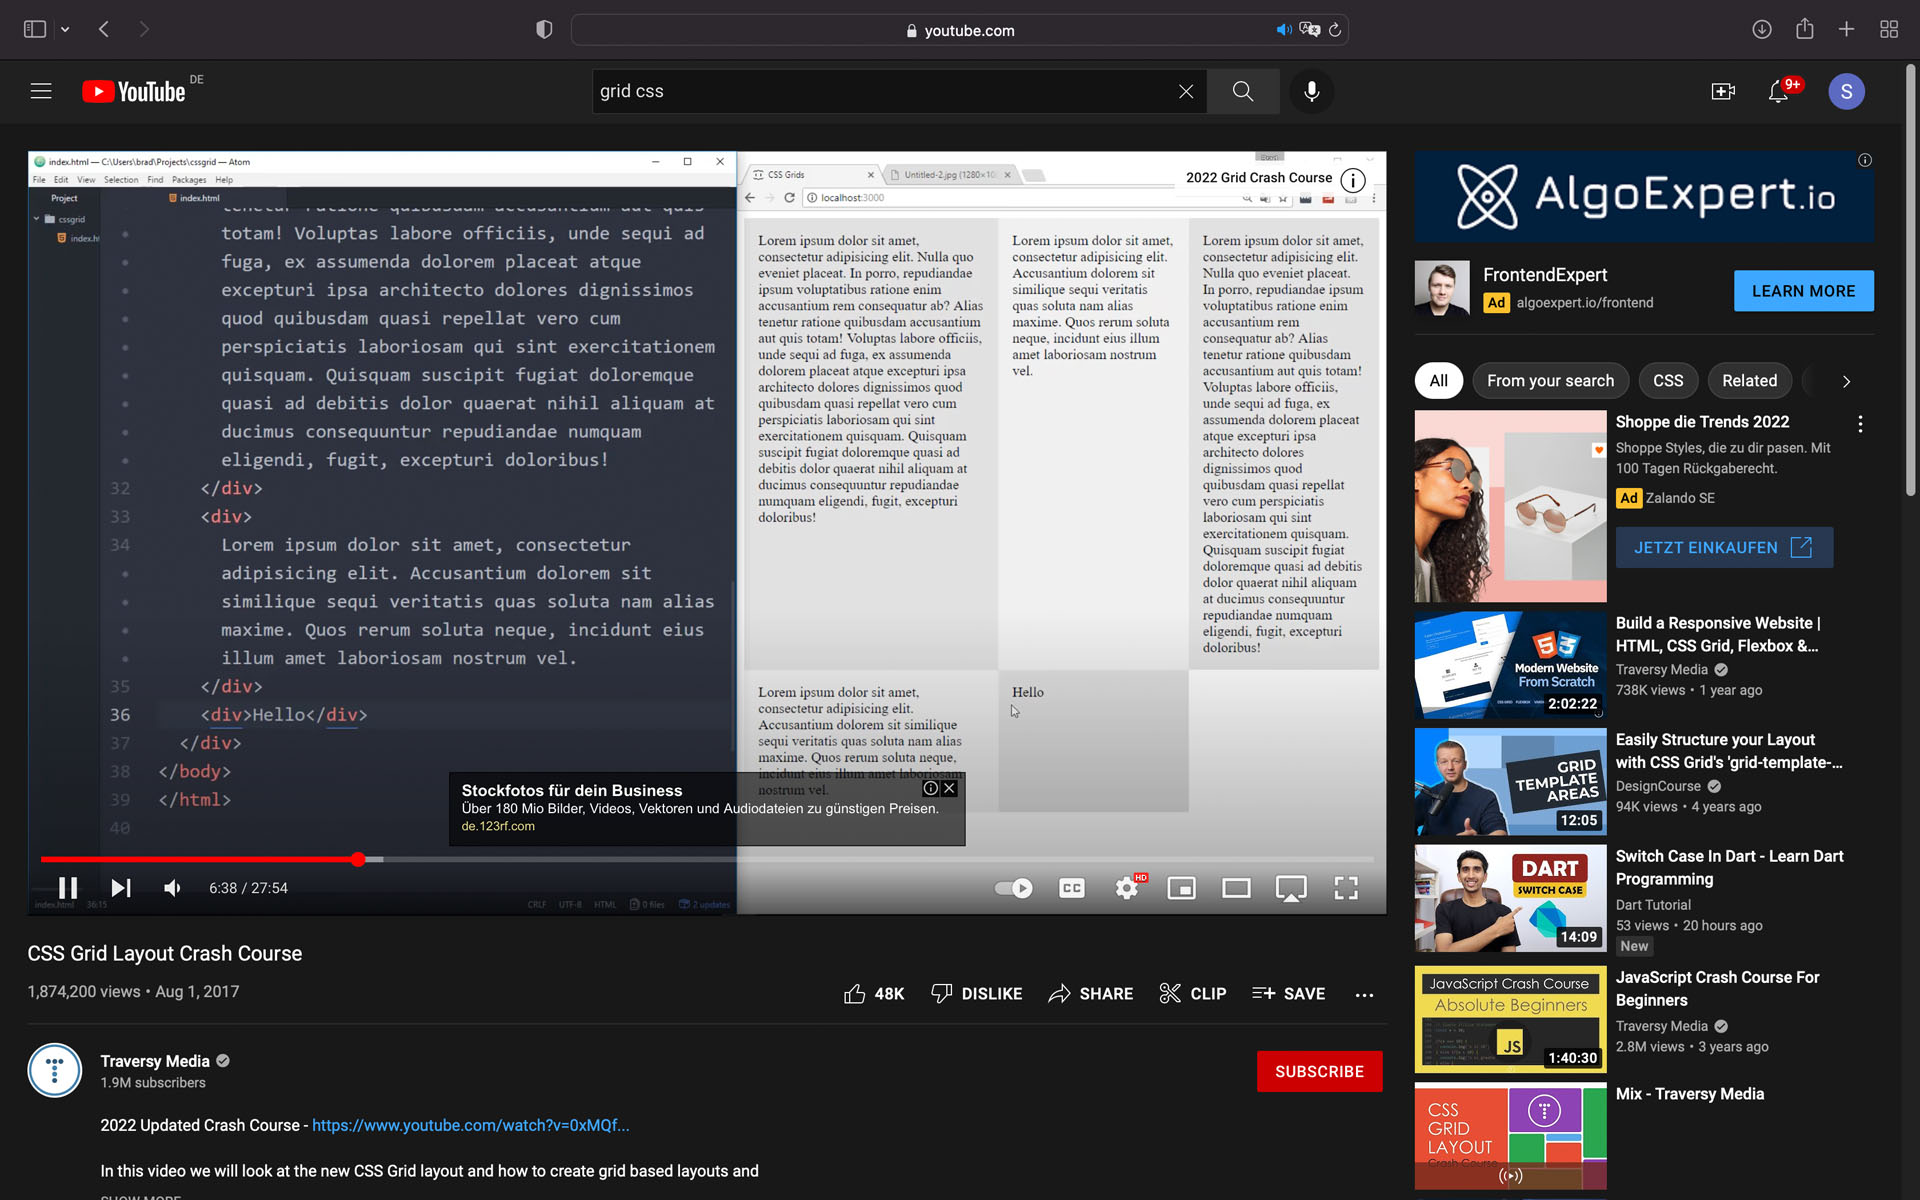Select the CSS filter chip
This screenshot has width=1920, height=1200.
1668,380
